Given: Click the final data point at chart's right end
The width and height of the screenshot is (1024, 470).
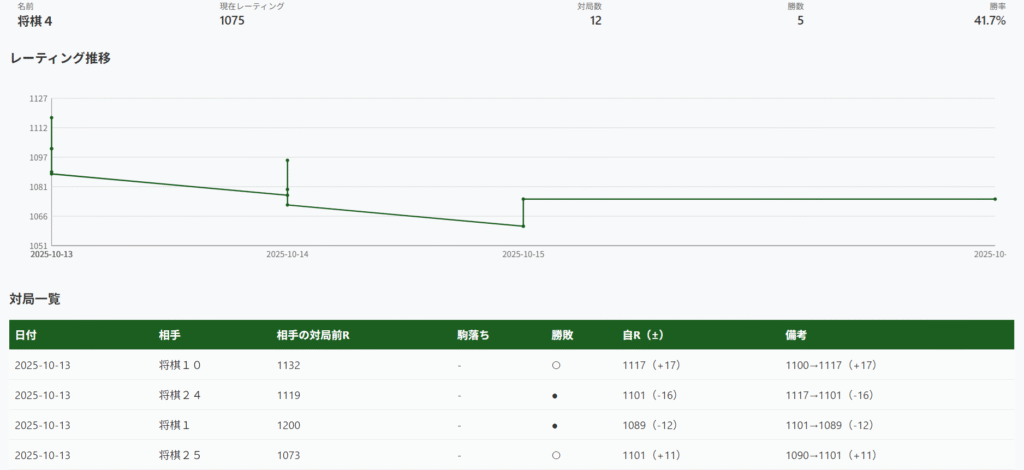Looking at the screenshot, I should point(995,199).
